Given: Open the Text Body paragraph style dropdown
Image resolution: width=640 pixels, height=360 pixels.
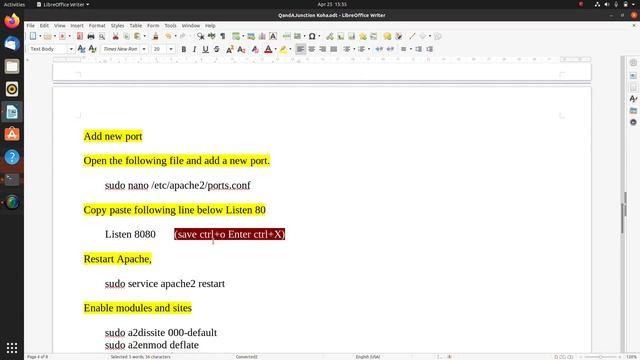Looking at the screenshot, I should [71, 49].
